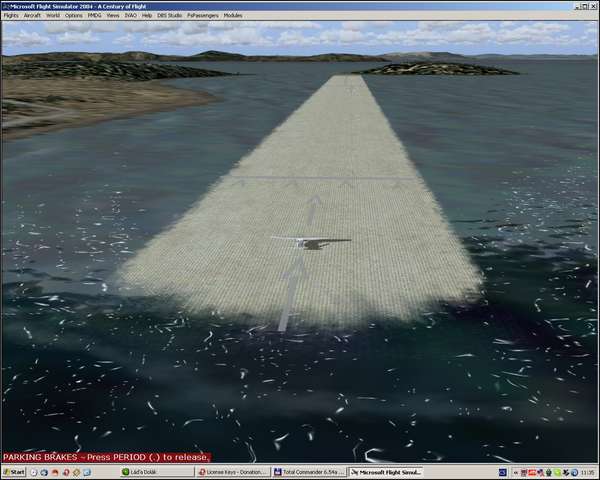This screenshot has width=600, height=480.
Task: Open the PMDG menu
Action: point(95,15)
